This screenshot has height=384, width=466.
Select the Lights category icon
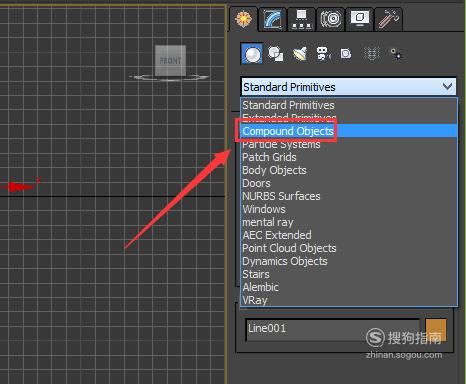(300, 54)
